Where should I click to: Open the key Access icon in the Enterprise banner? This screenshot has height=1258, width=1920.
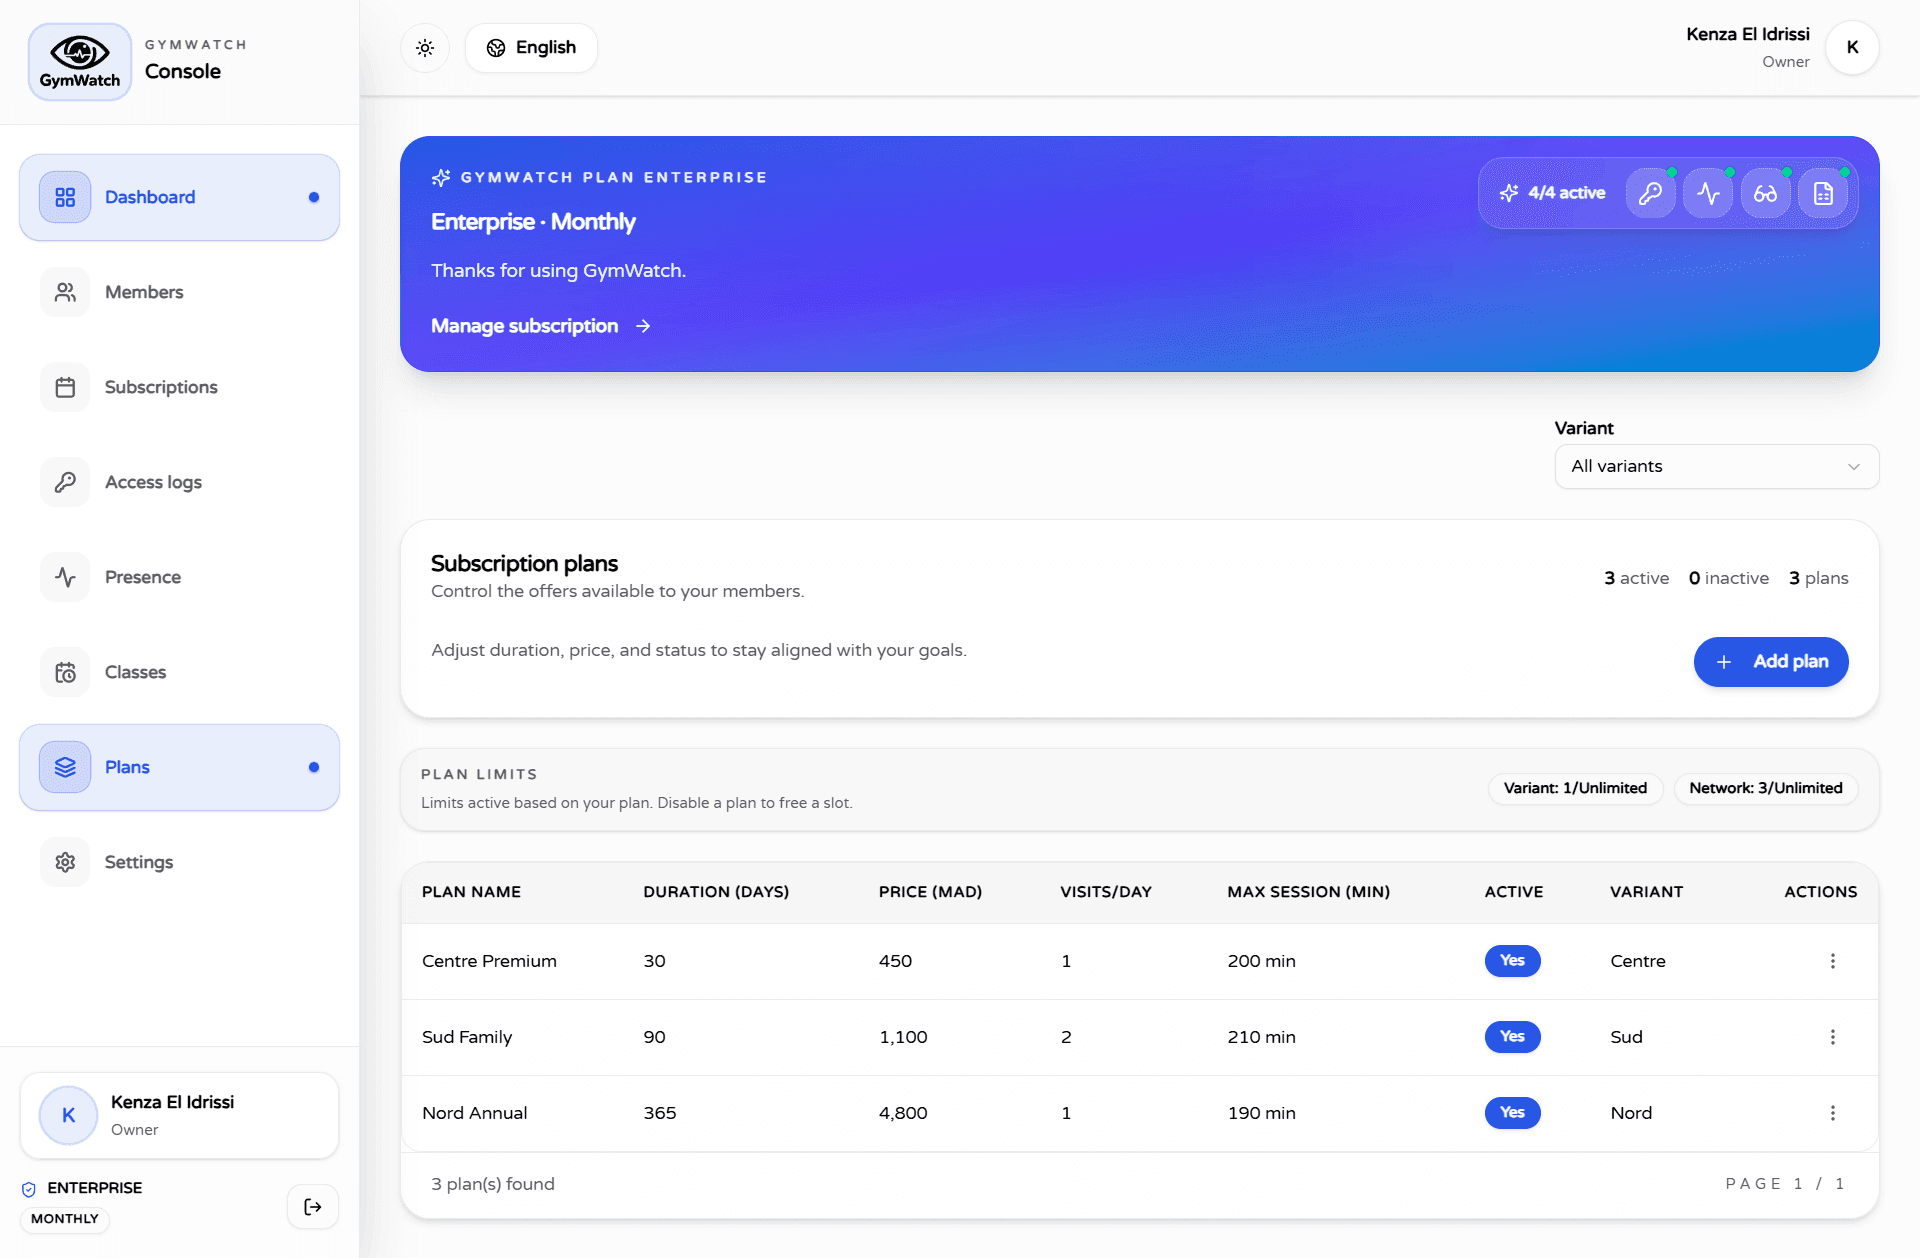click(1650, 193)
